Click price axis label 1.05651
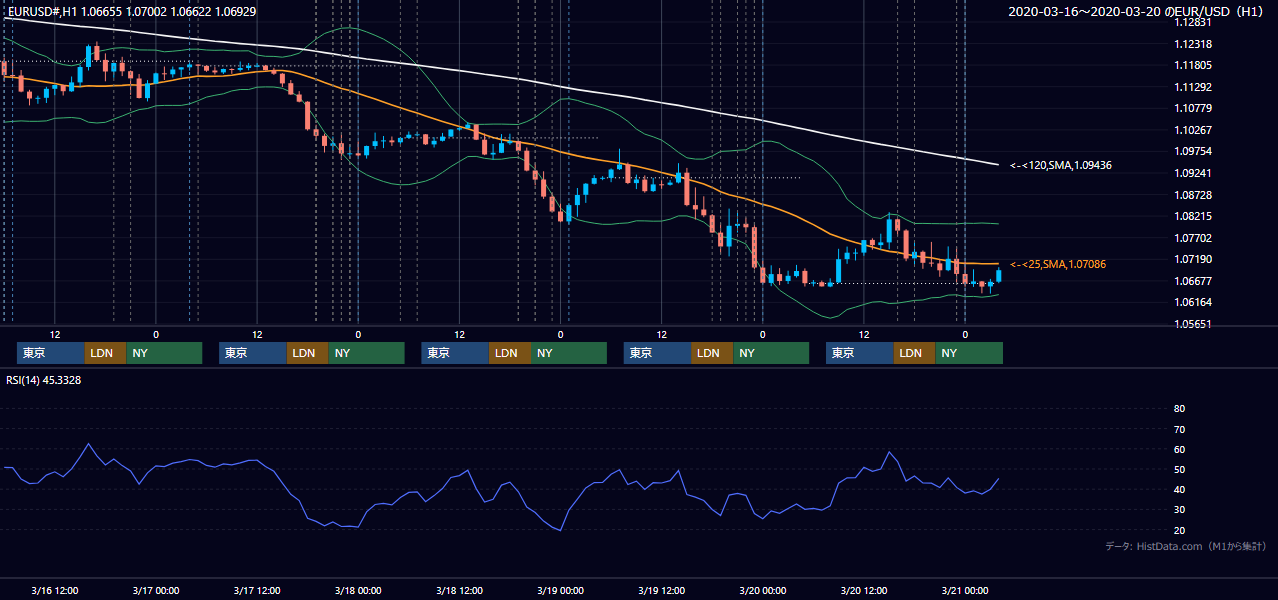Viewport: 1278px width, 600px height. 1193,324
